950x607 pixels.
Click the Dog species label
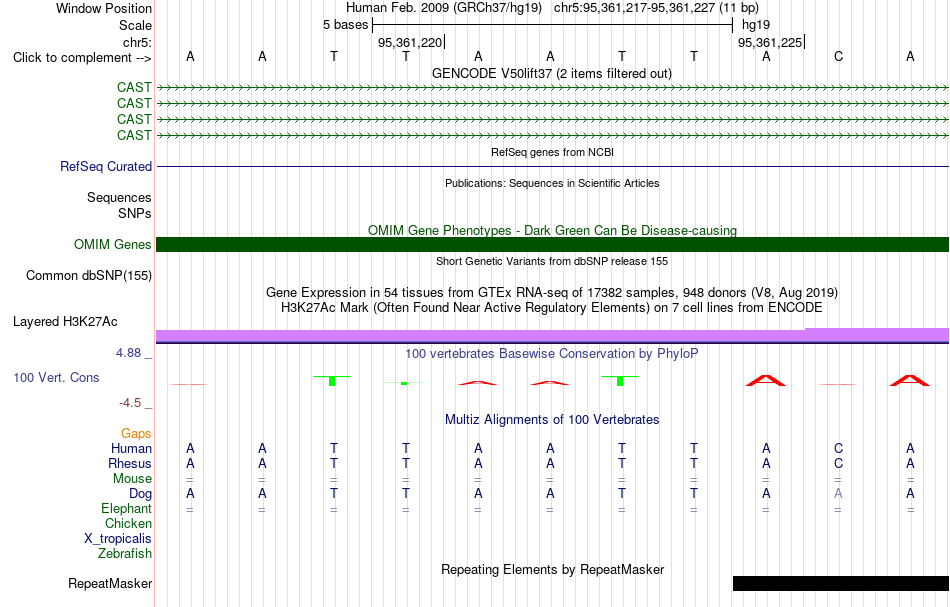coord(140,494)
